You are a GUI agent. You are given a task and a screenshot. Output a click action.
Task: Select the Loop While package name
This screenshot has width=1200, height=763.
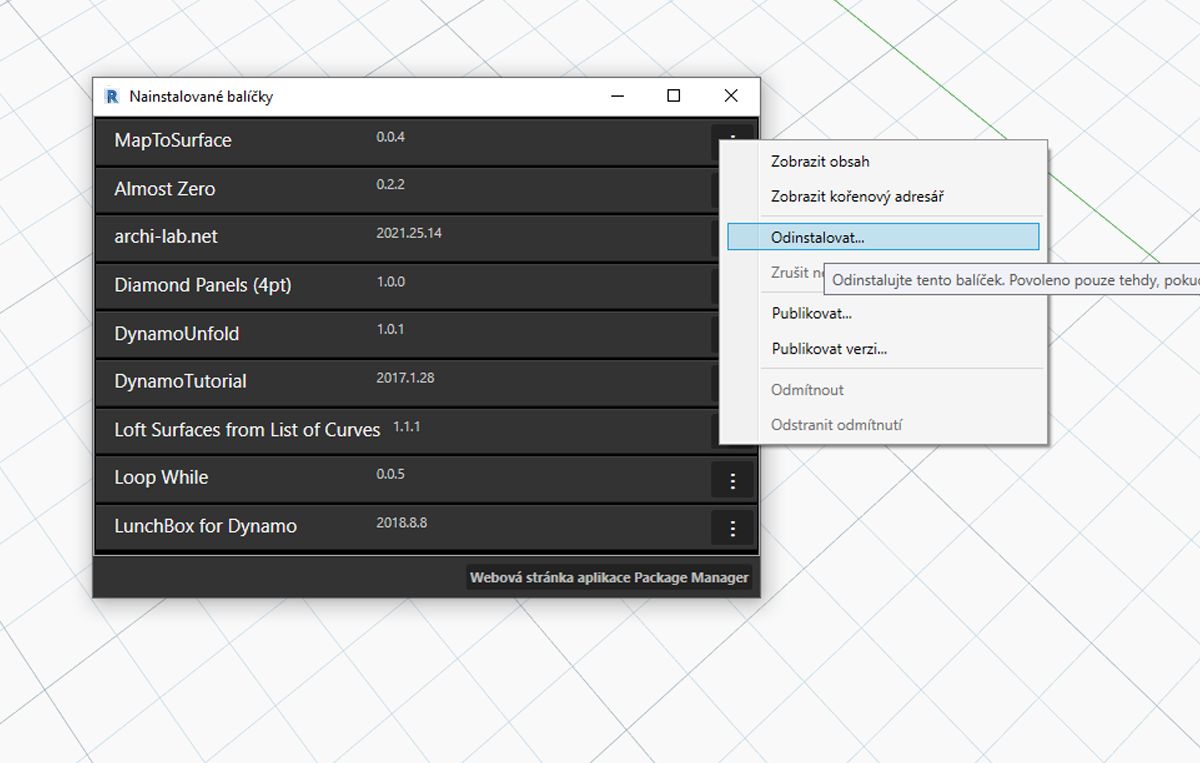pyautogui.click(x=161, y=477)
